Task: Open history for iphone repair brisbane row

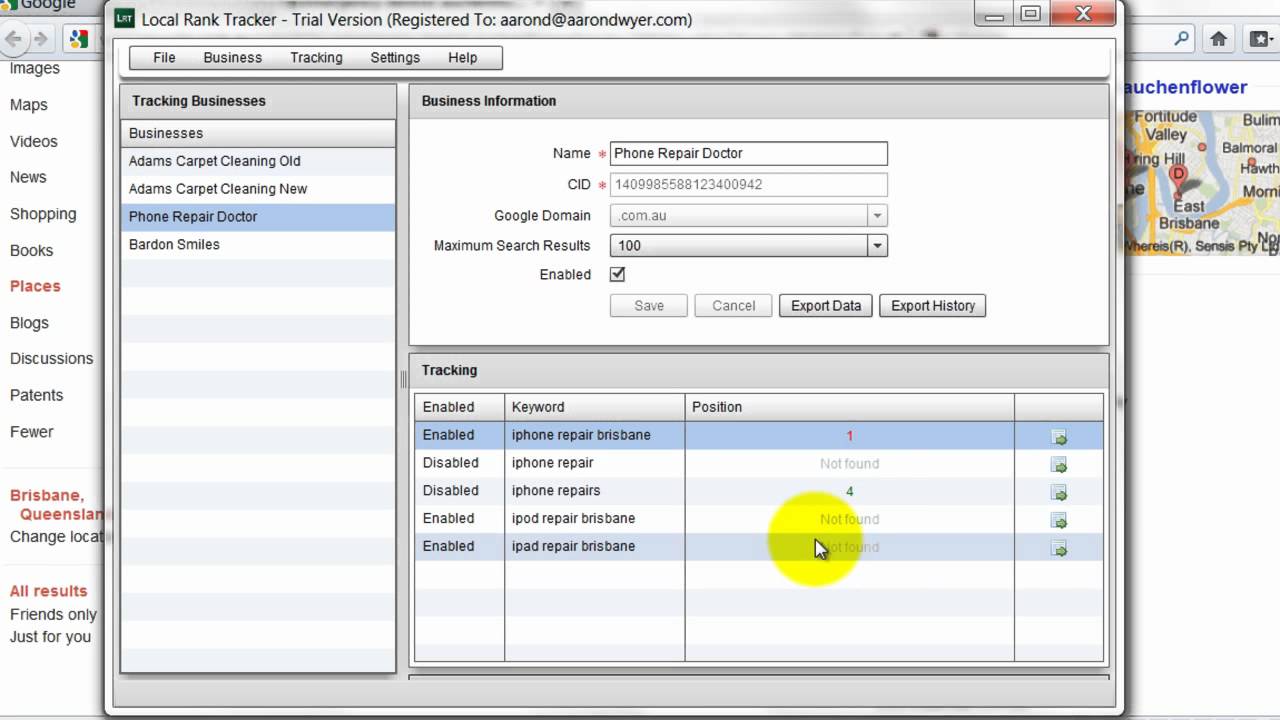Action: [1059, 437]
